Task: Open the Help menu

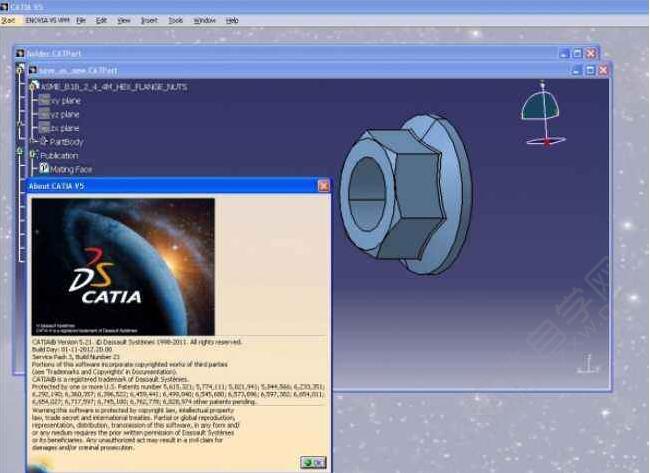Action: point(232,20)
